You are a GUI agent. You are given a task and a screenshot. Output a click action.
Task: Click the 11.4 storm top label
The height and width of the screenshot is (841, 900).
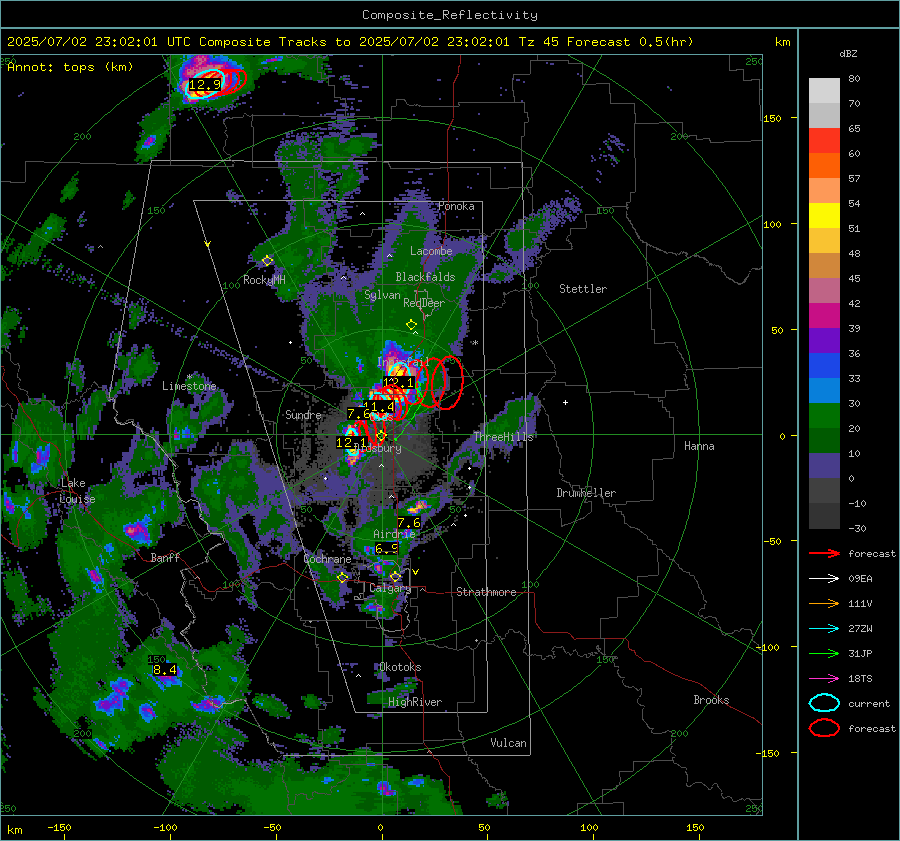(x=379, y=407)
